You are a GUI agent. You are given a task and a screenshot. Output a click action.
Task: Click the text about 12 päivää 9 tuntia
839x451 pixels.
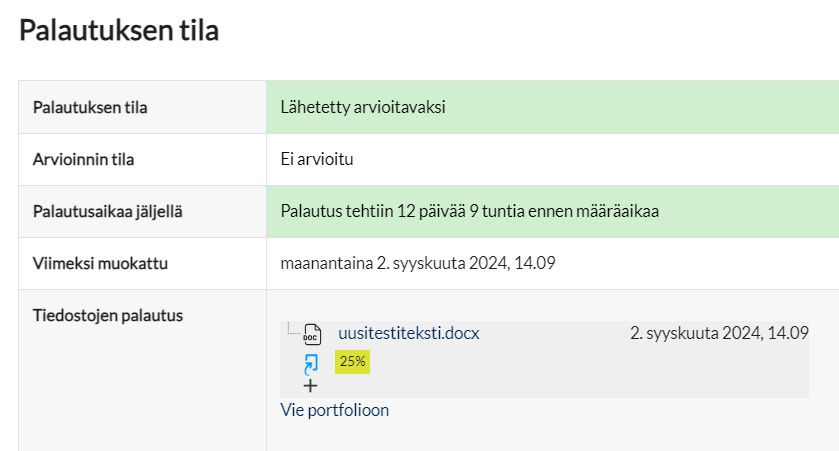coord(469,211)
